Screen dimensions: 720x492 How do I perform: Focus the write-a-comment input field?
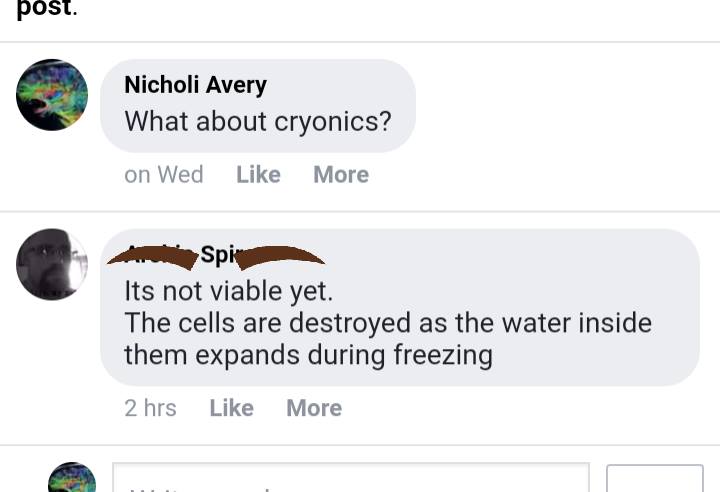coord(350,480)
